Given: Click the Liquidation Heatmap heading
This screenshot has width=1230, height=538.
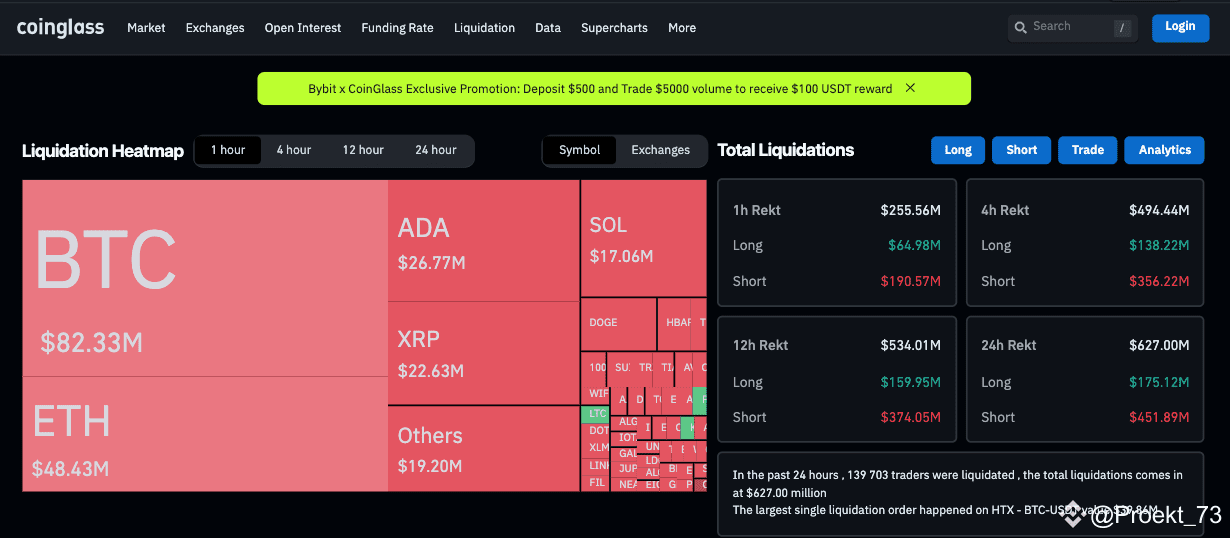Looking at the screenshot, I should pyautogui.click(x=103, y=151).
